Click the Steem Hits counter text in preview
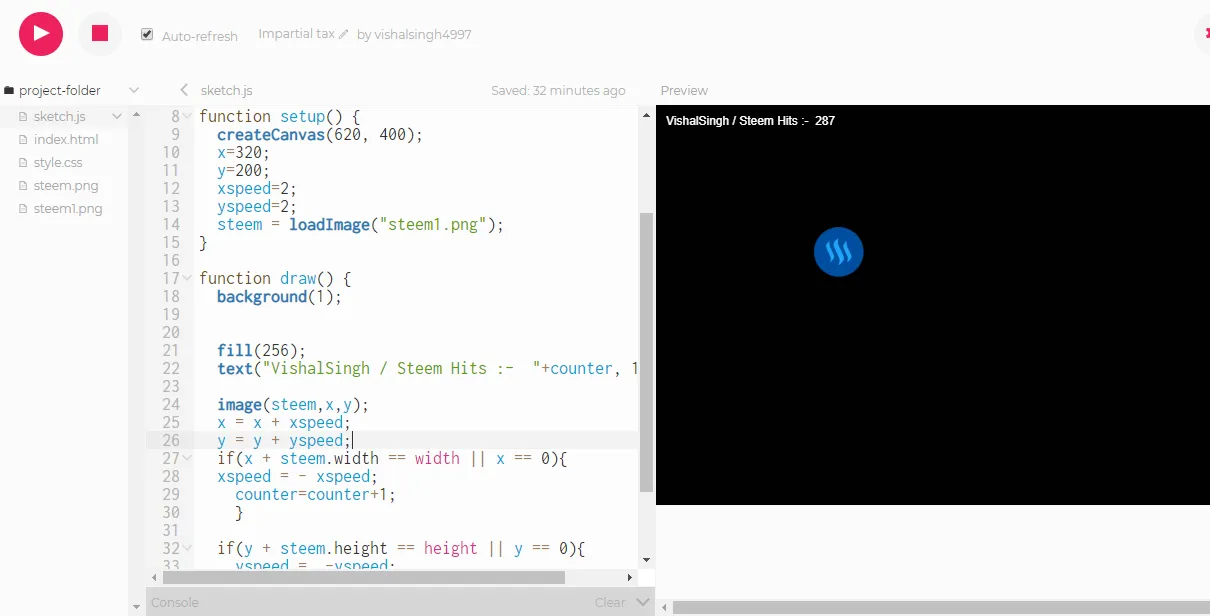1210x616 pixels. coord(750,121)
